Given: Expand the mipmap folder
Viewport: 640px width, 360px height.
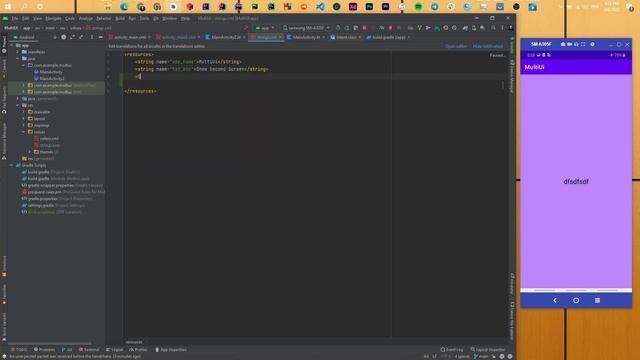Looking at the screenshot, I should pyautogui.click(x=24, y=125).
